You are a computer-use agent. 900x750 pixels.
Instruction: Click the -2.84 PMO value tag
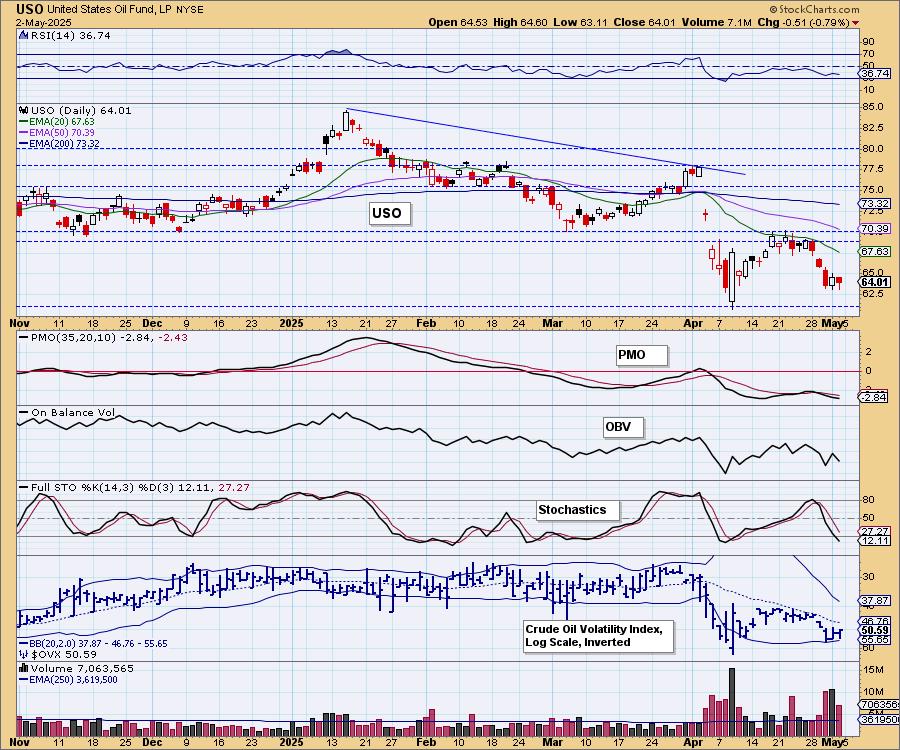point(875,397)
